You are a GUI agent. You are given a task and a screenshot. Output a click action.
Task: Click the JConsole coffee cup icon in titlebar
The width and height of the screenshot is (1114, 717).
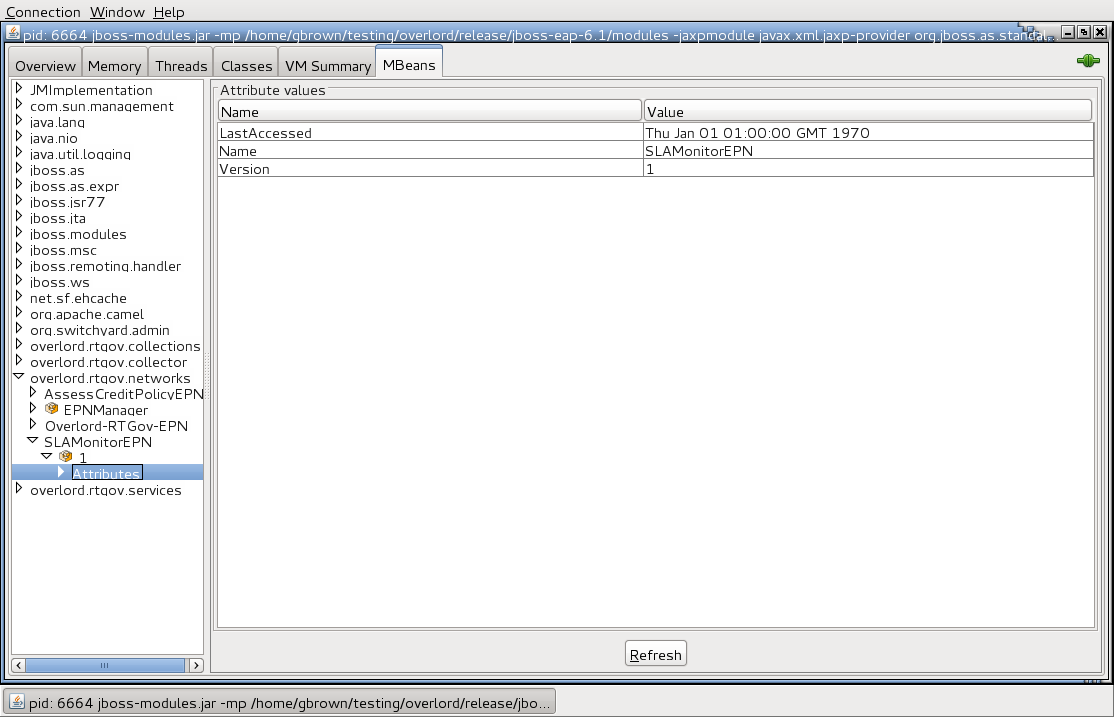pyautogui.click(x=13, y=33)
